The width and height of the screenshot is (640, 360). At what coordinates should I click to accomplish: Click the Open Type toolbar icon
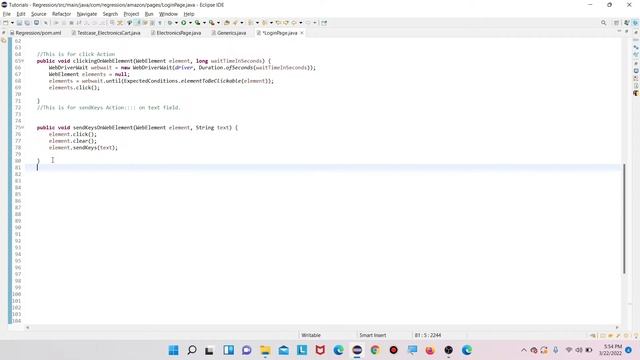click(227, 23)
